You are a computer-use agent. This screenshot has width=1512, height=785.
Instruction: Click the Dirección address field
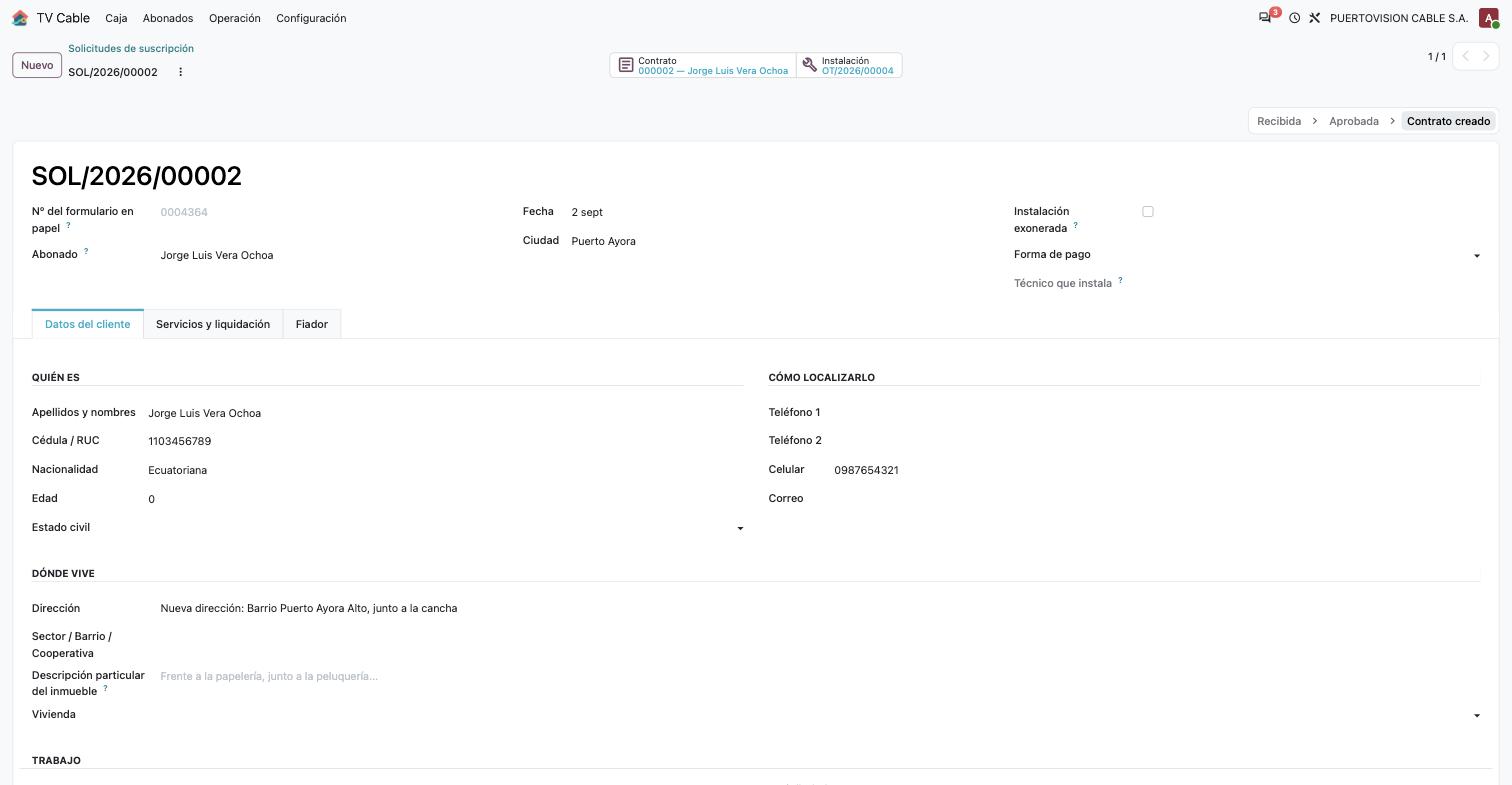(x=820, y=608)
